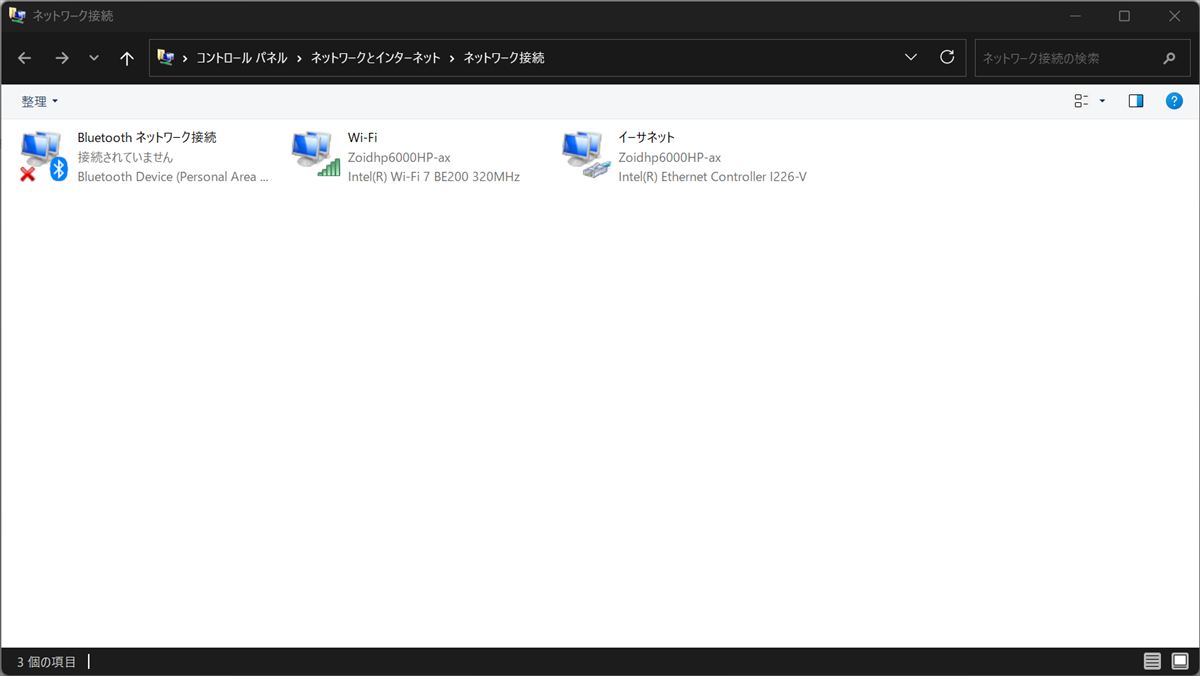Click the search magnifier icon
Screen dimensions: 1200x676
tap(1169, 58)
